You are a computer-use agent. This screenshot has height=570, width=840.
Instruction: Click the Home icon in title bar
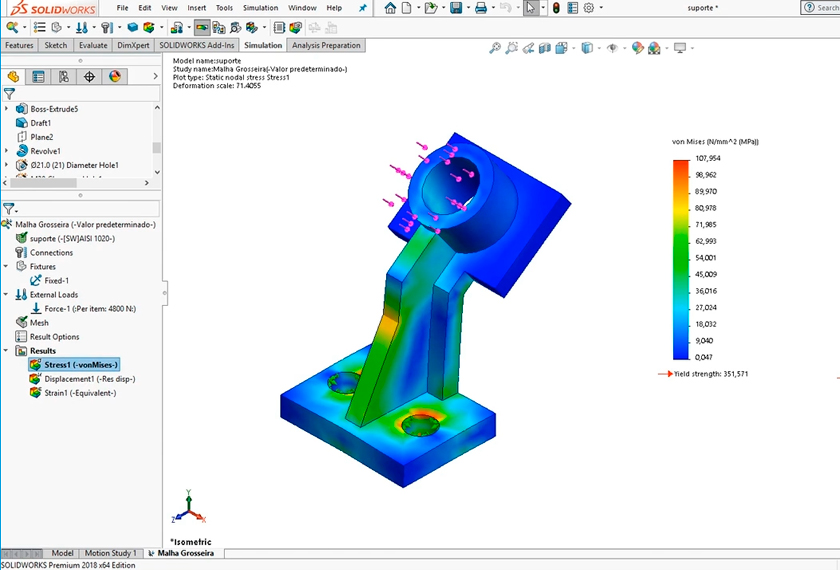[390, 8]
